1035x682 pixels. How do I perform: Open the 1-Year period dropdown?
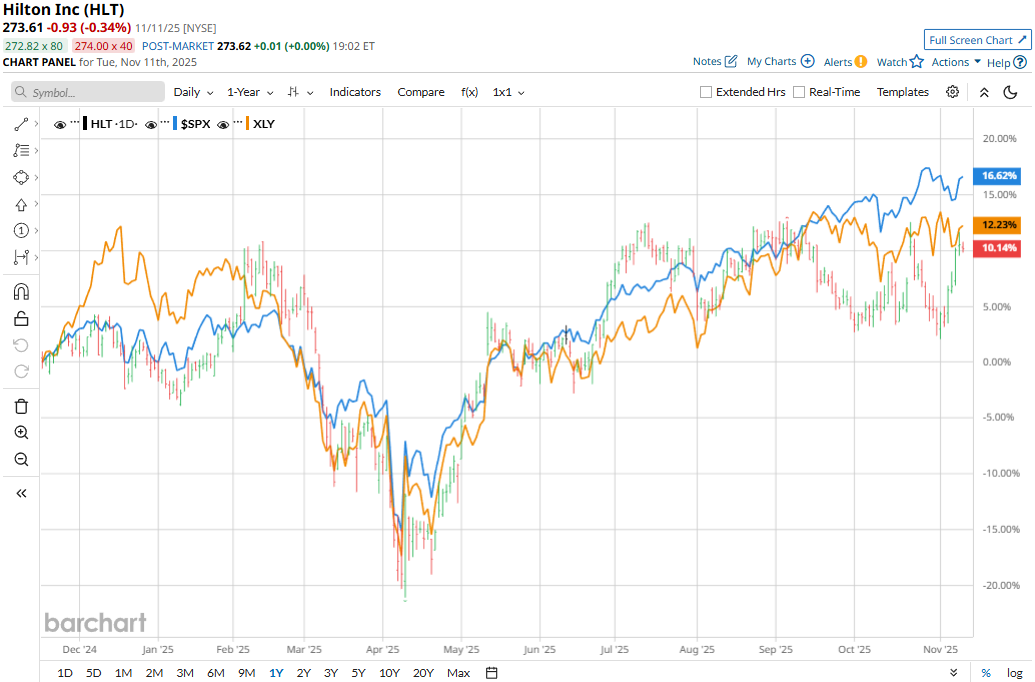click(250, 92)
